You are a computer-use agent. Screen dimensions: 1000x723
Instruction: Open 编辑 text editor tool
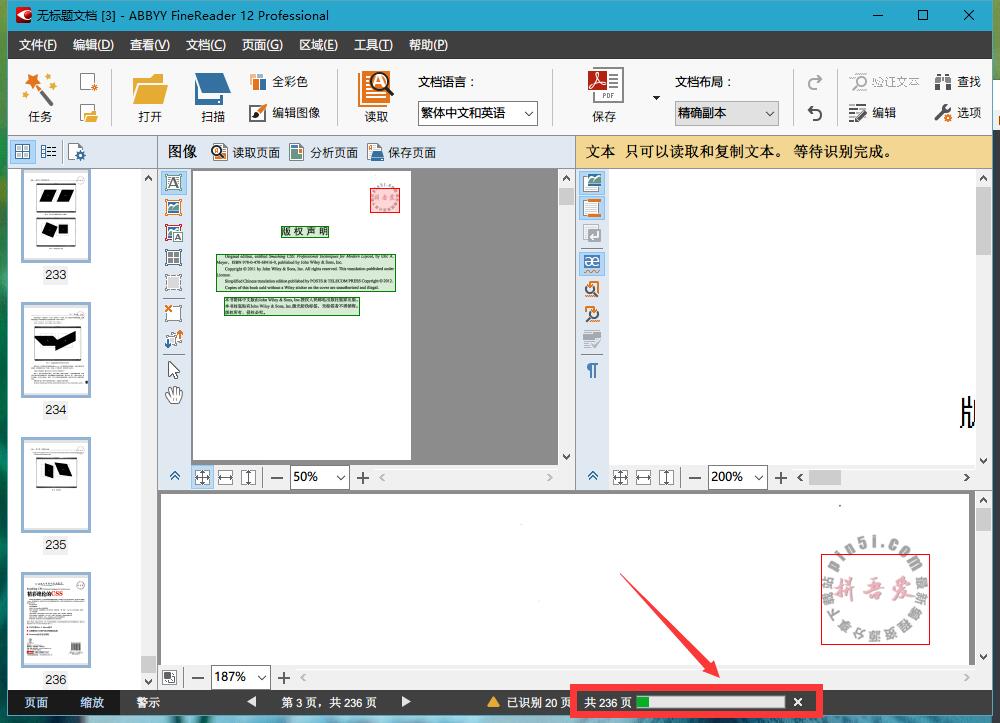pyautogui.click(x=872, y=113)
